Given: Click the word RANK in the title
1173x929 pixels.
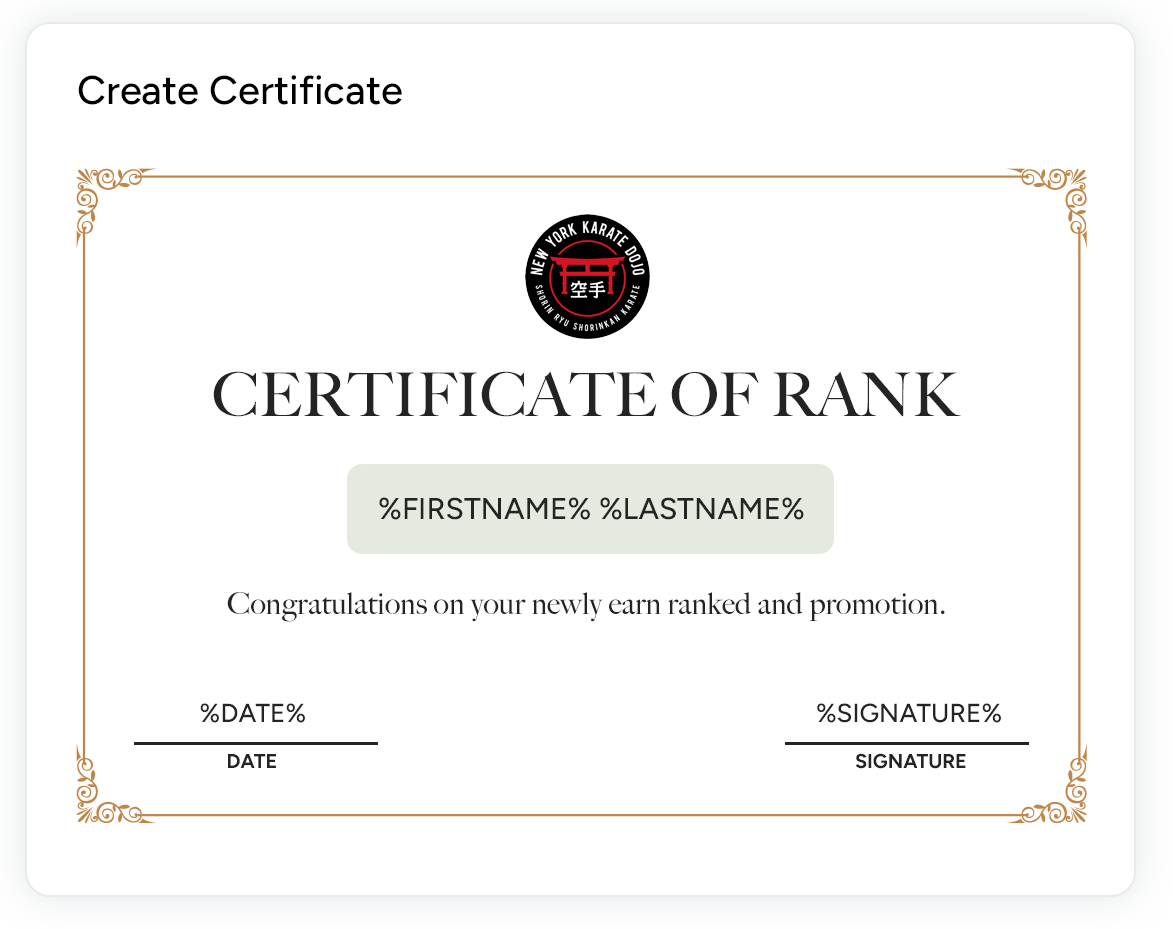Looking at the screenshot, I should click(x=866, y=396).
